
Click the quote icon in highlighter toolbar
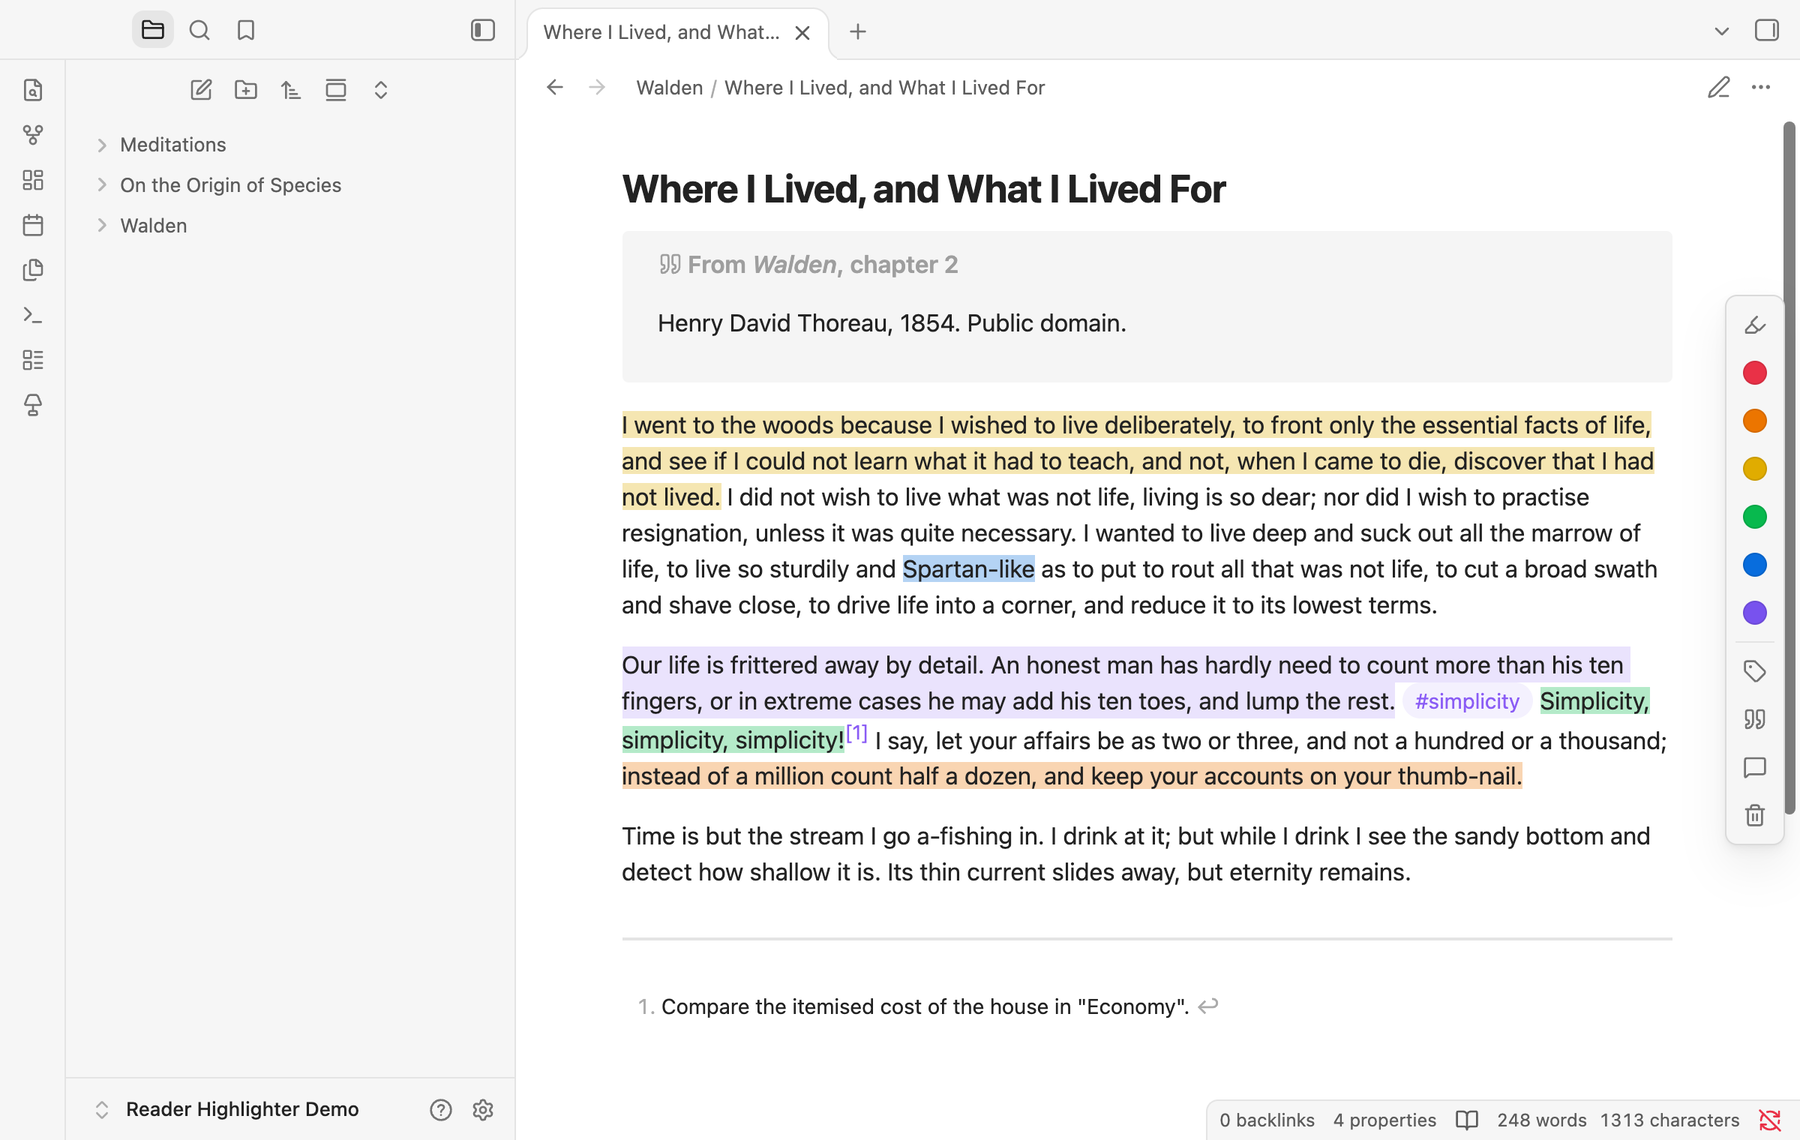click(1755, 719)
